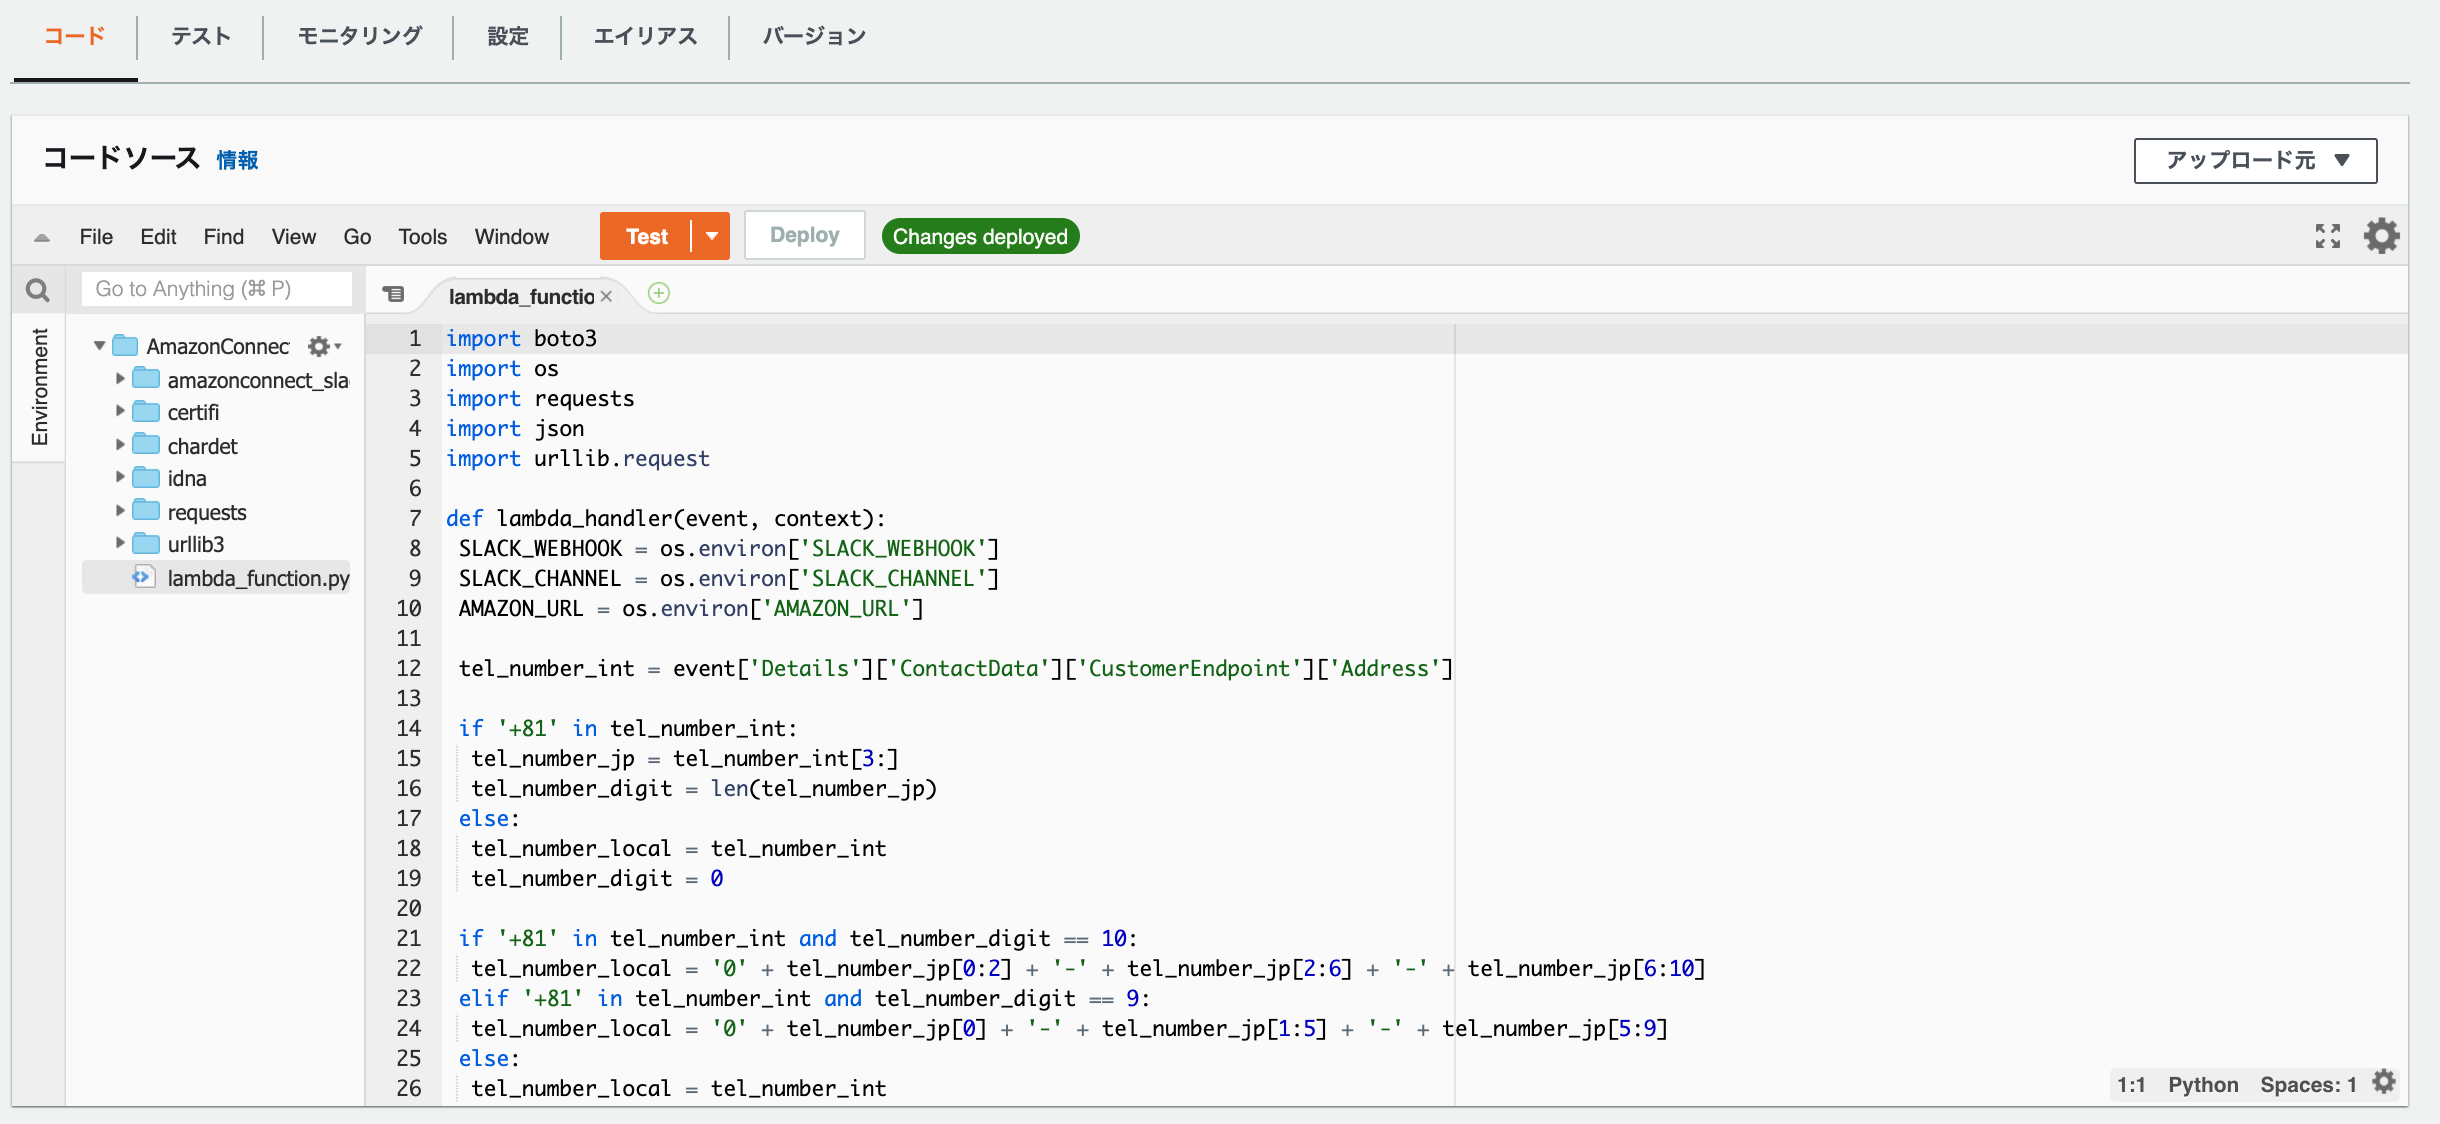Switch to the 設定 tab
This screenshot has height=1124, width=2440.
(x=508, y=36)
